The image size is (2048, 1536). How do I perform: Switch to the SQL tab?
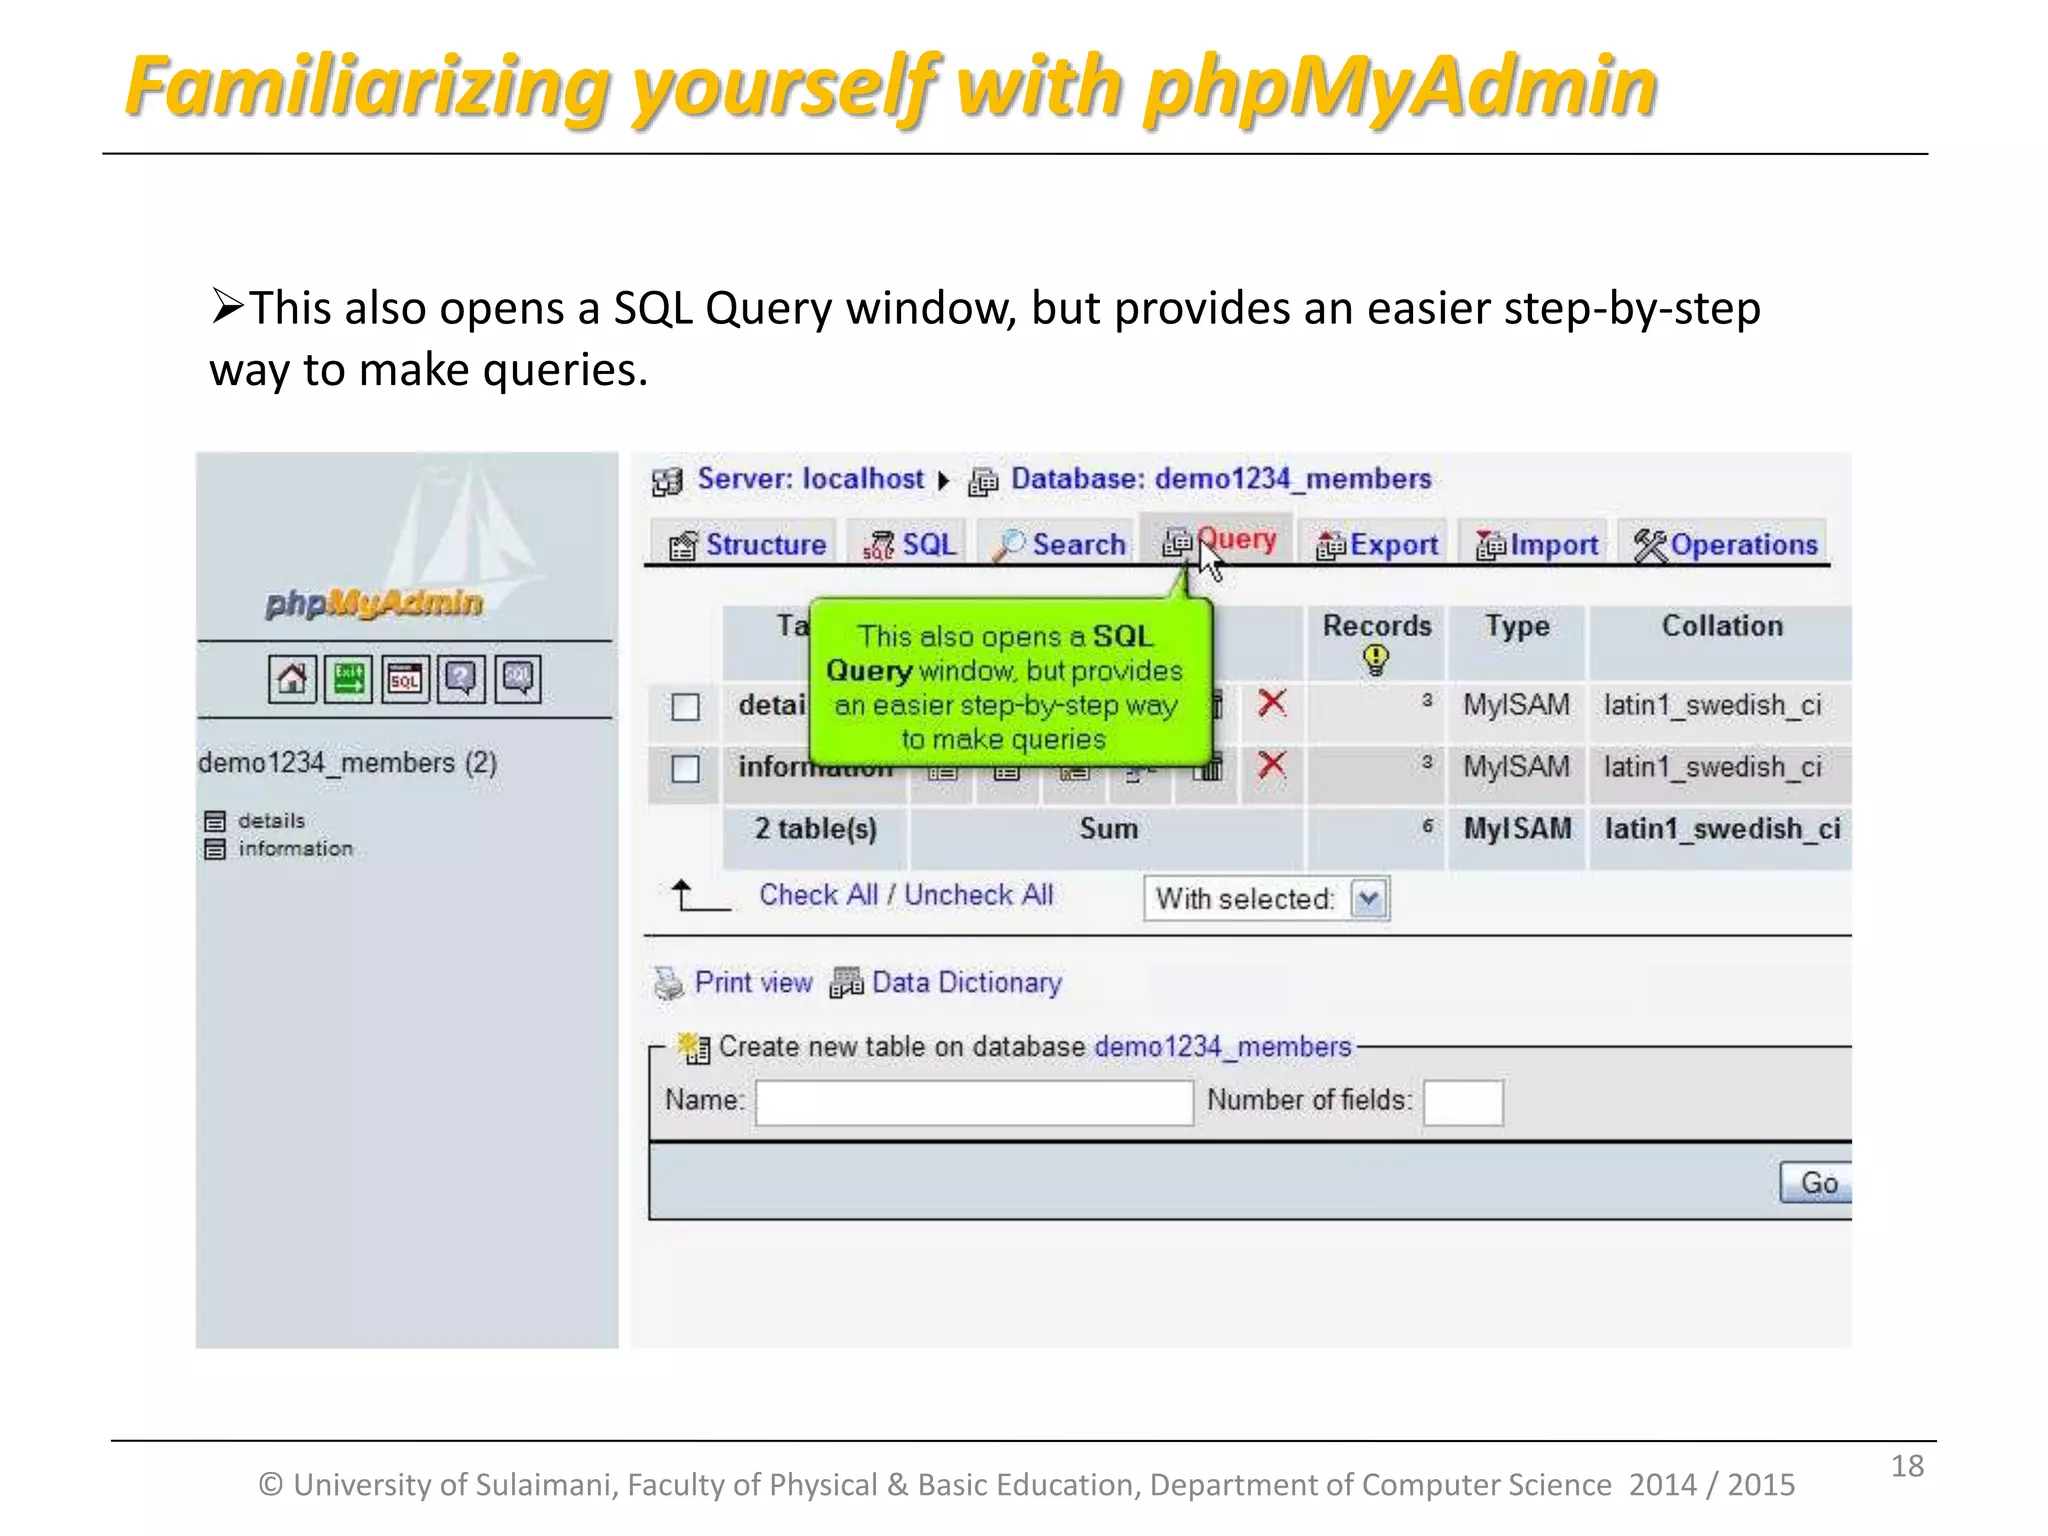909,544
